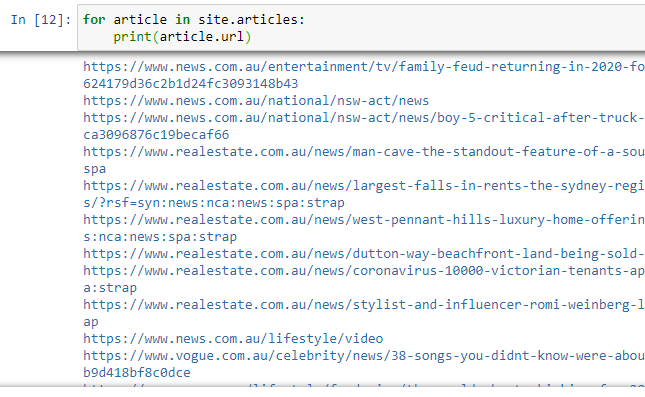Click the family-feud-returning-in-2020 URL line
Viewport: 645px width, 397px height.
pos(364,67)
